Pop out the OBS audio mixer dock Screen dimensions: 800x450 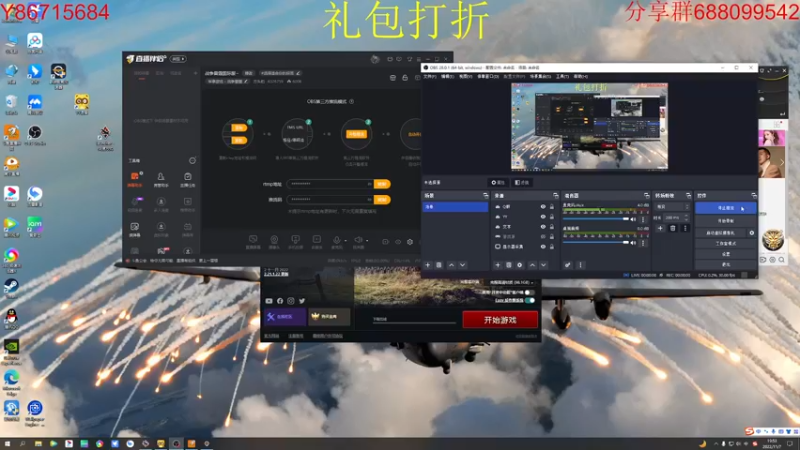(x=646, y=196)
